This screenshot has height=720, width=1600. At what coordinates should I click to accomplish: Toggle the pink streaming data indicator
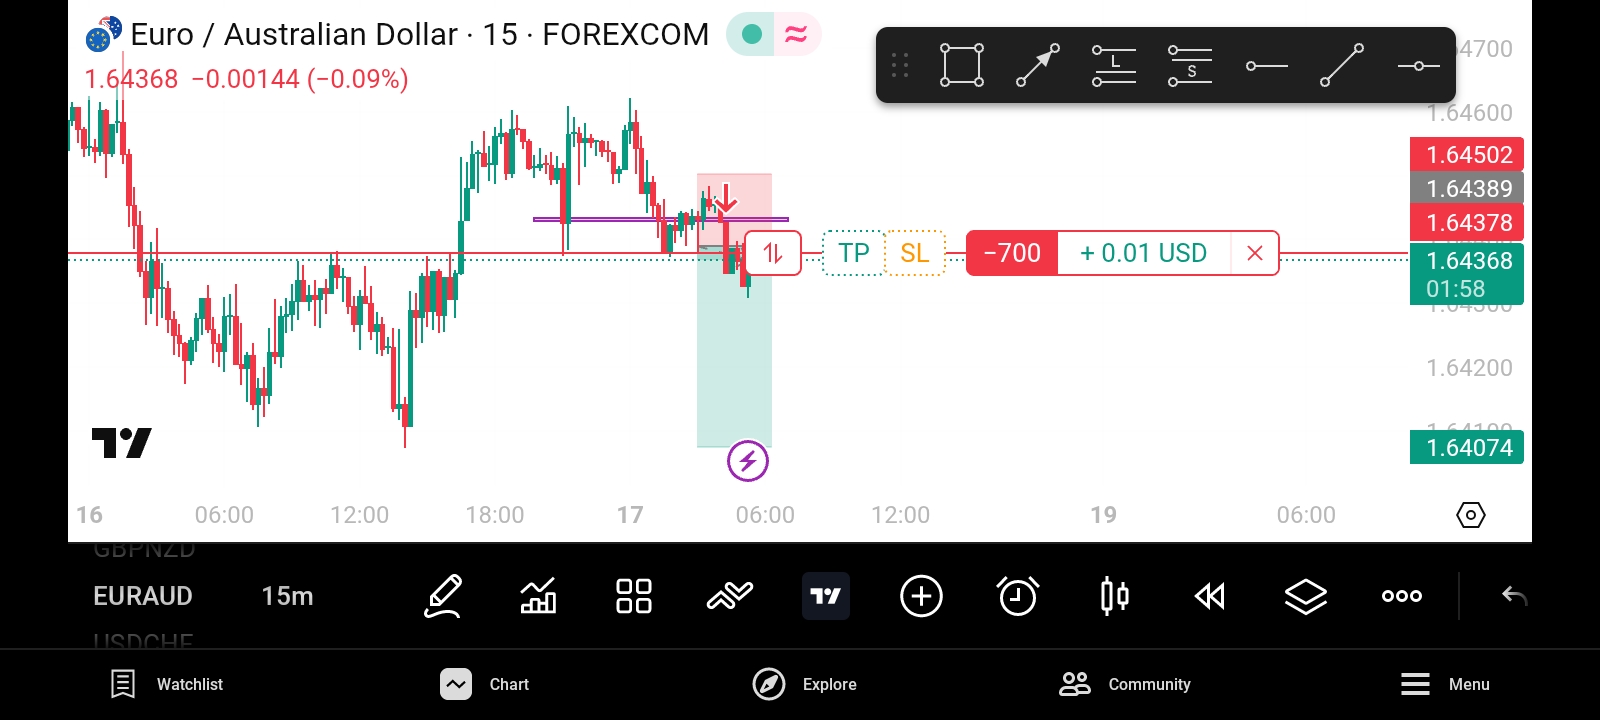[x=796, y=35]
